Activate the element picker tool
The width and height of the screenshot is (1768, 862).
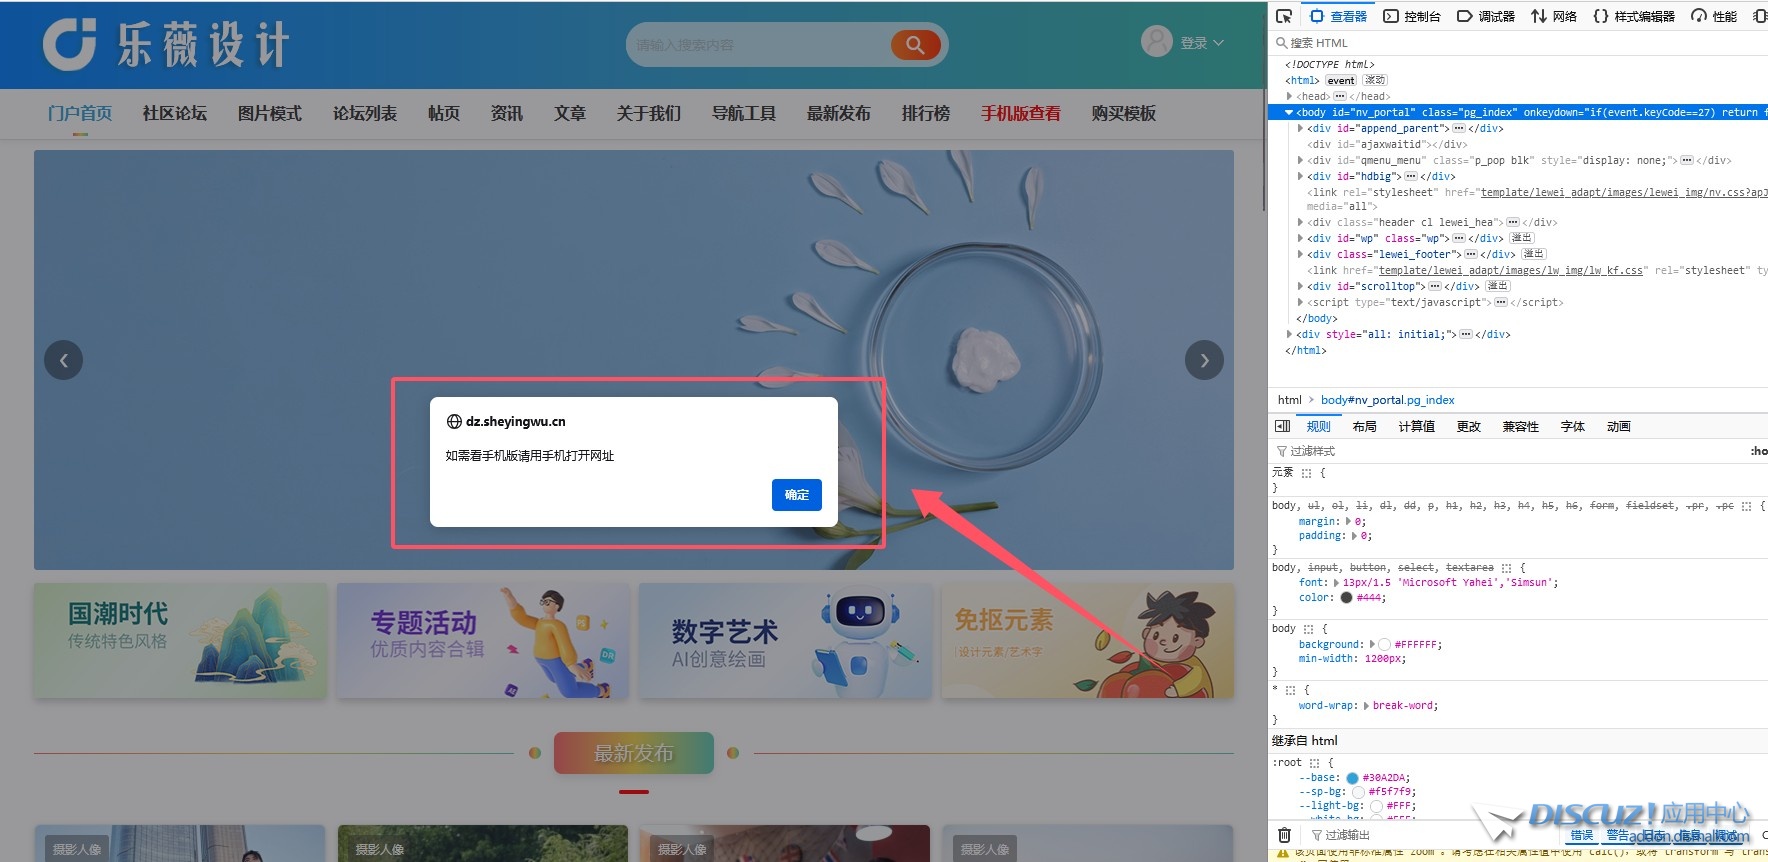[1284, 16]
